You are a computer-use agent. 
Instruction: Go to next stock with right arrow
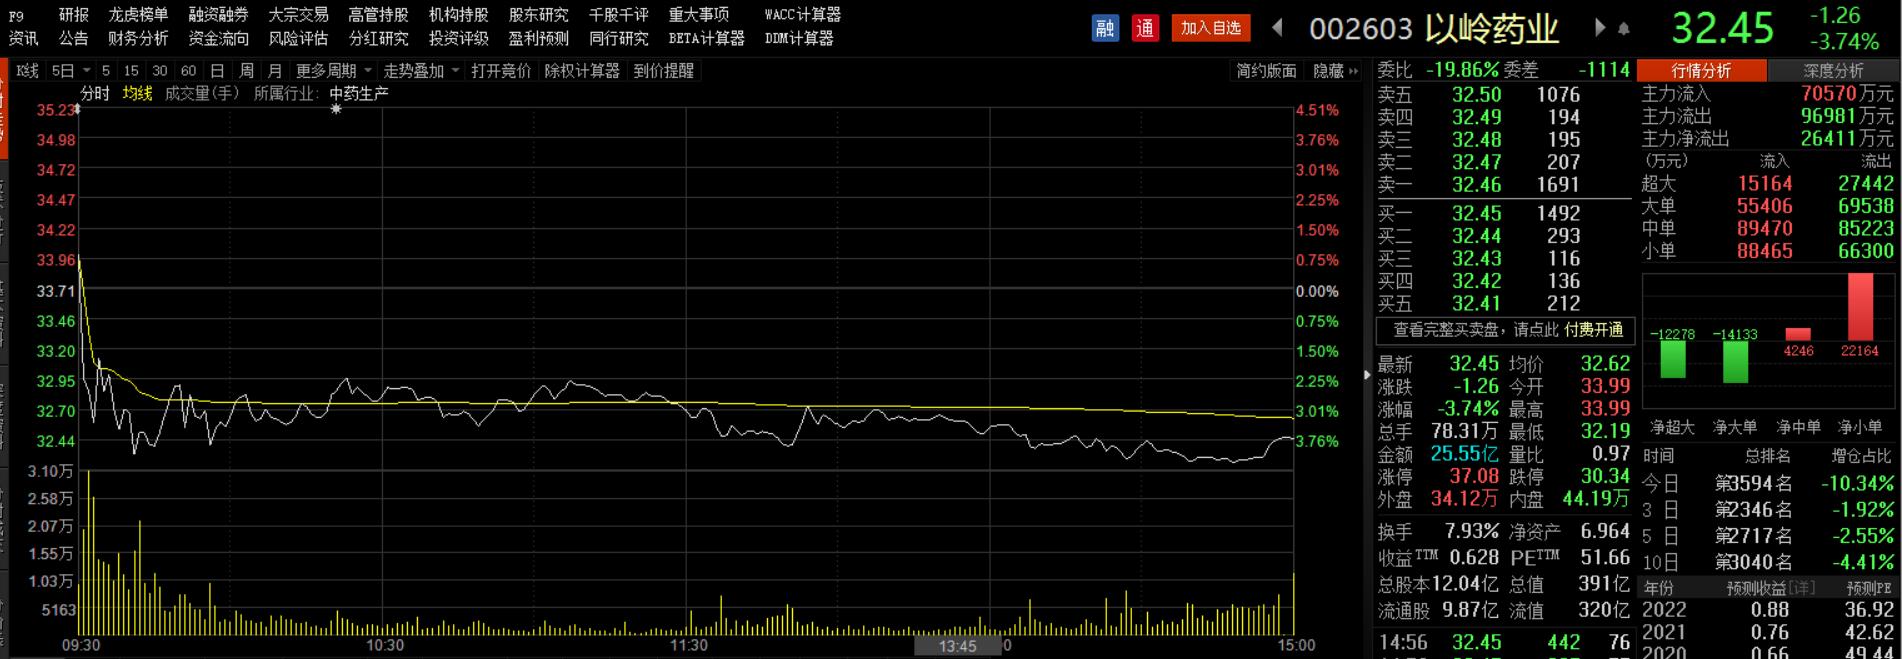[1599, 28]
